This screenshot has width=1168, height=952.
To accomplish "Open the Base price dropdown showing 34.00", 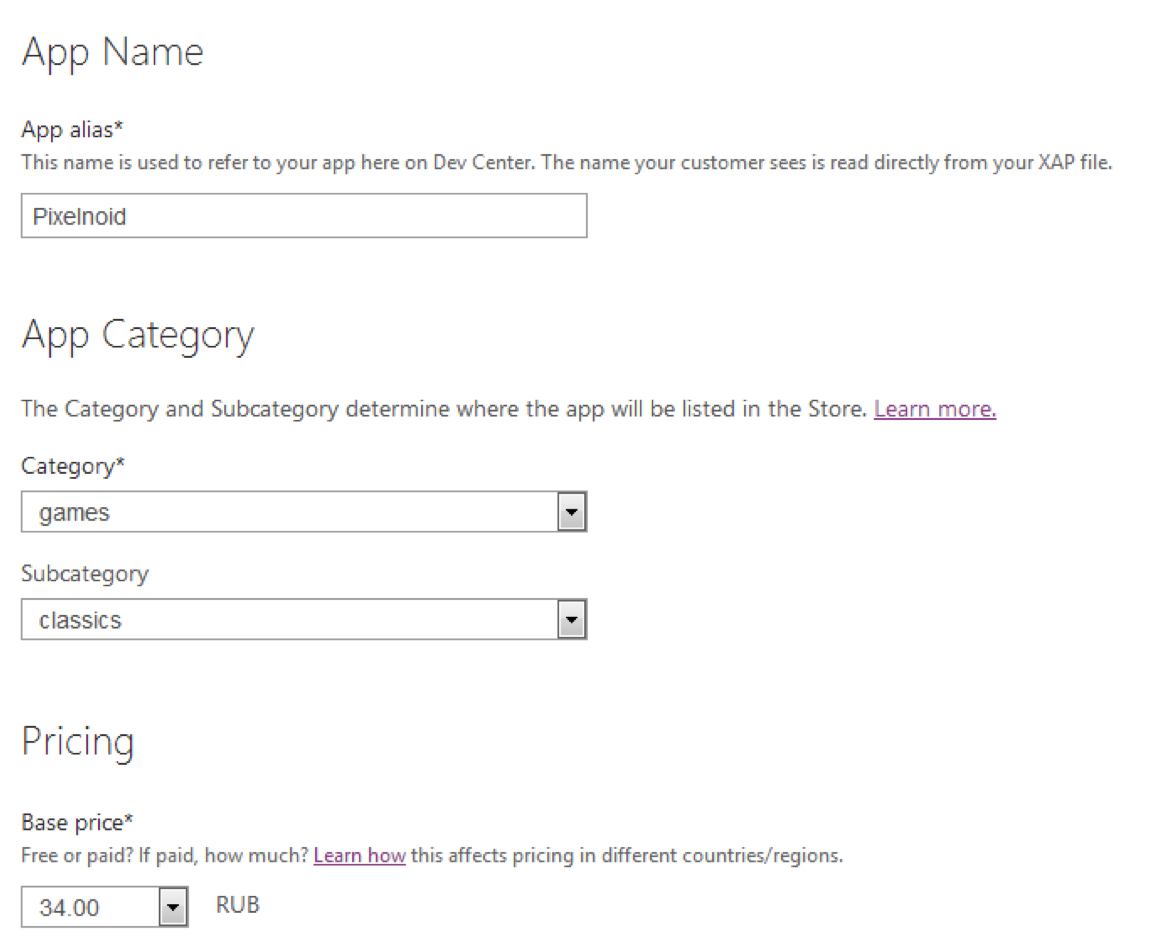I will click(92, 908).
